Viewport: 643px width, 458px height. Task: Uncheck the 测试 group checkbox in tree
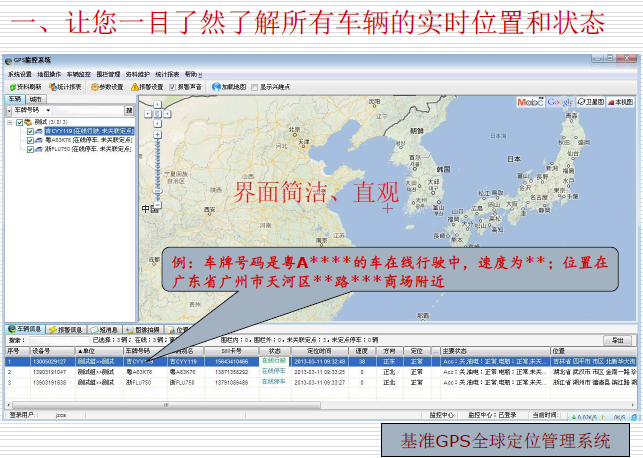(x=19, y=122)
